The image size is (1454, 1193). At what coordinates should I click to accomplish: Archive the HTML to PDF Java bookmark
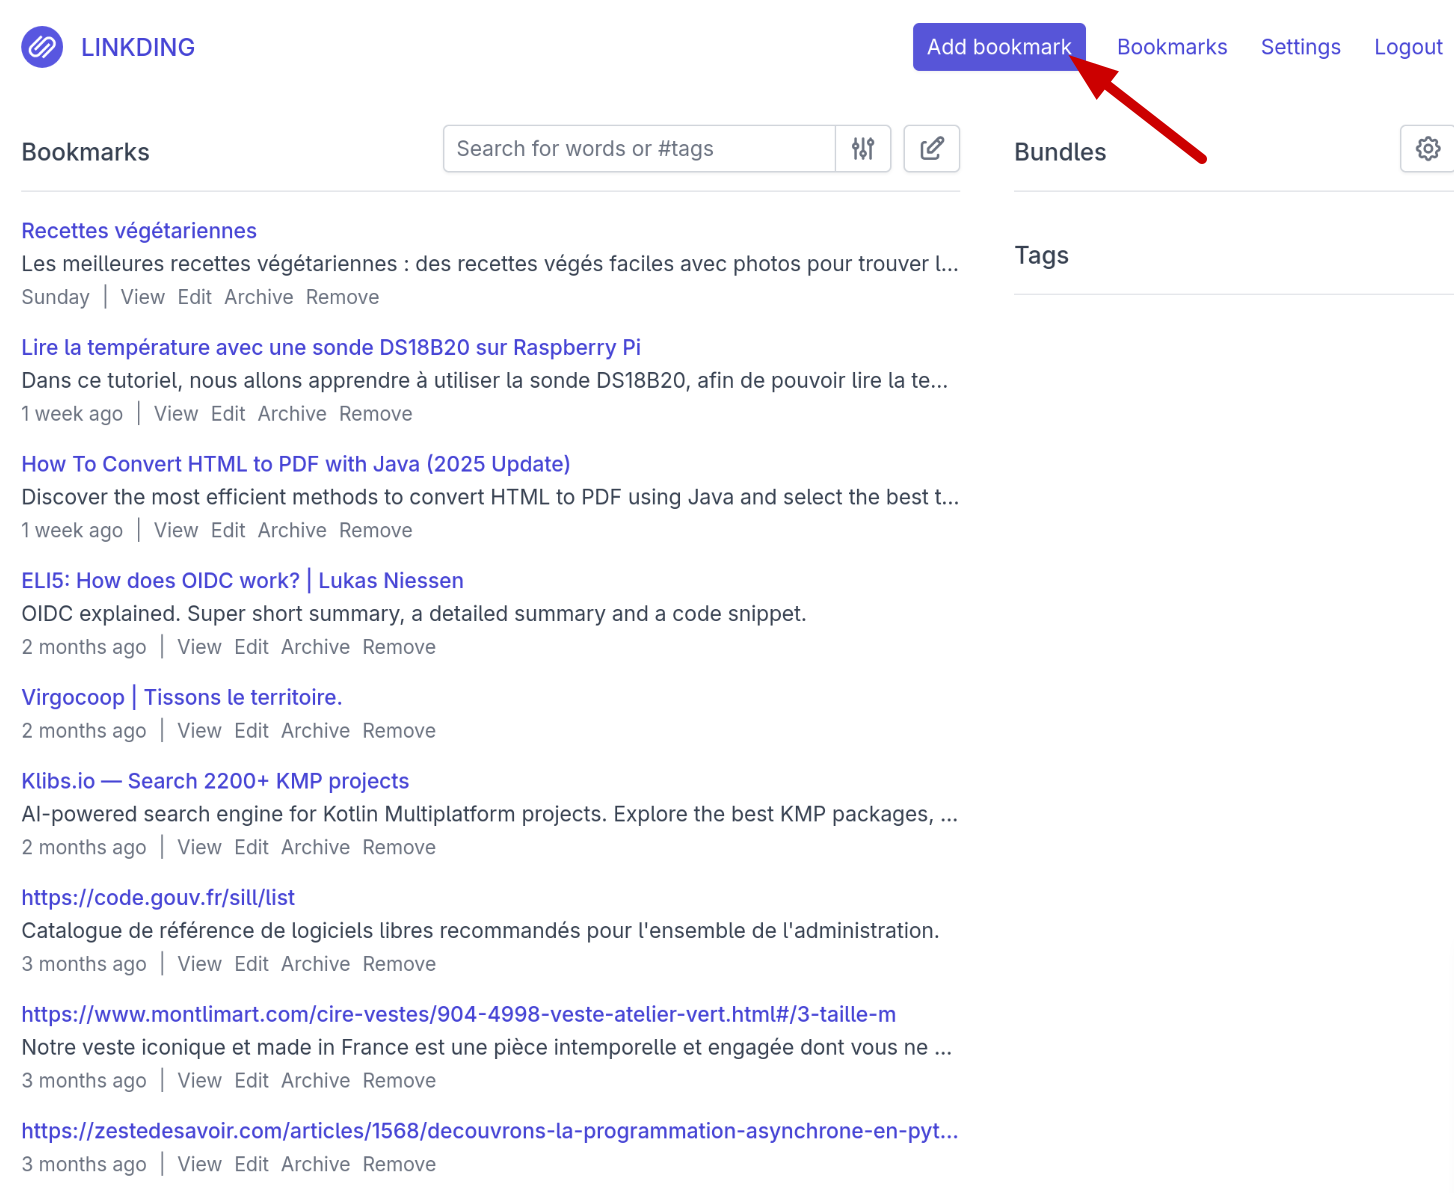(x=292, y=531)
